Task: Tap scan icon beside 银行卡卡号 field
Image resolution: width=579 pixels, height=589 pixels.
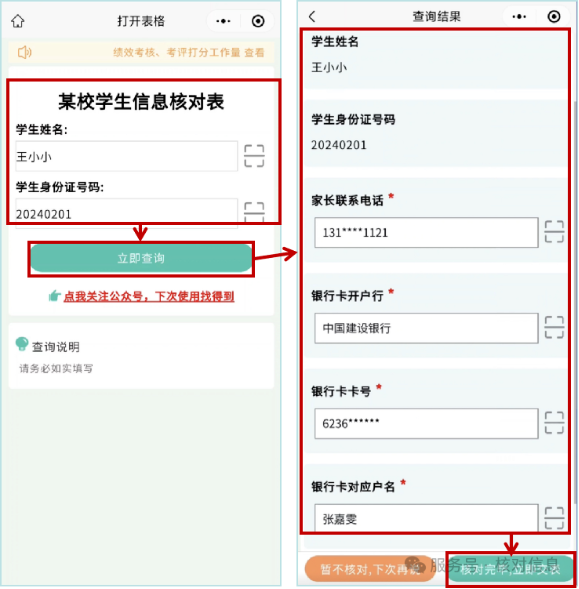Action: pyautogui.click(x=554, y=423)
